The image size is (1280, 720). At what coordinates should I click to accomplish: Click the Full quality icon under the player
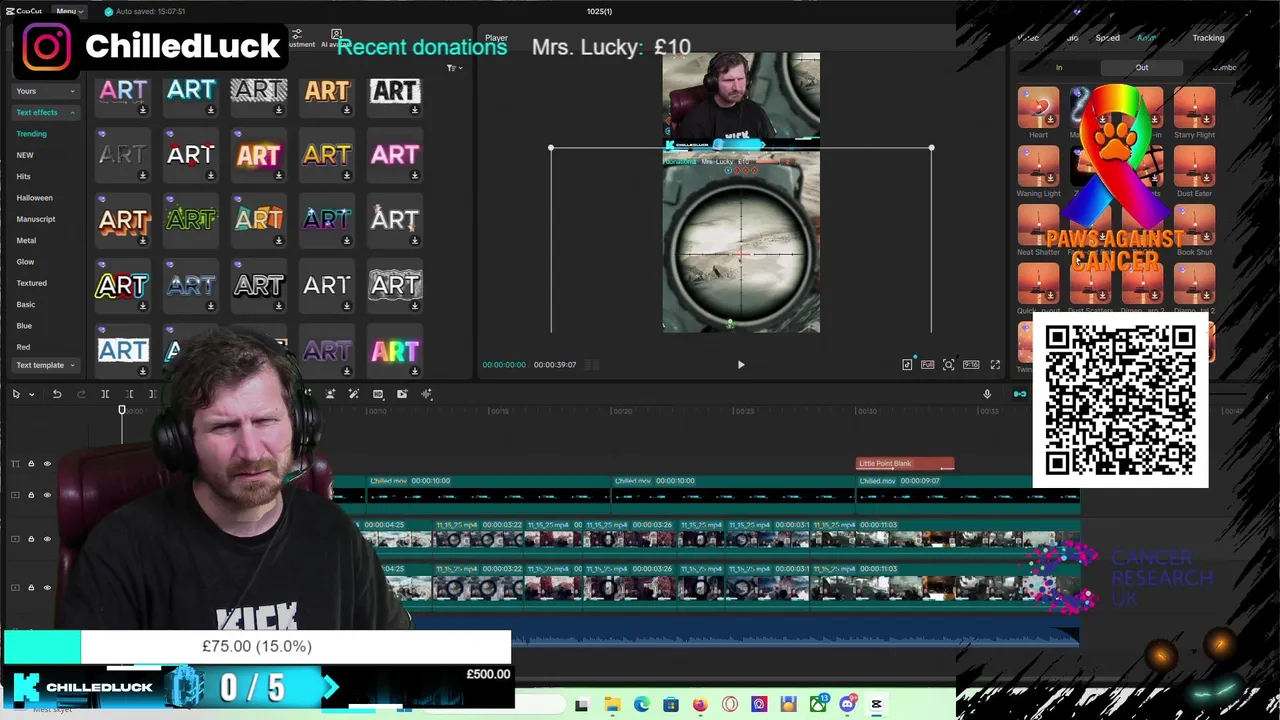click(928, 365)
